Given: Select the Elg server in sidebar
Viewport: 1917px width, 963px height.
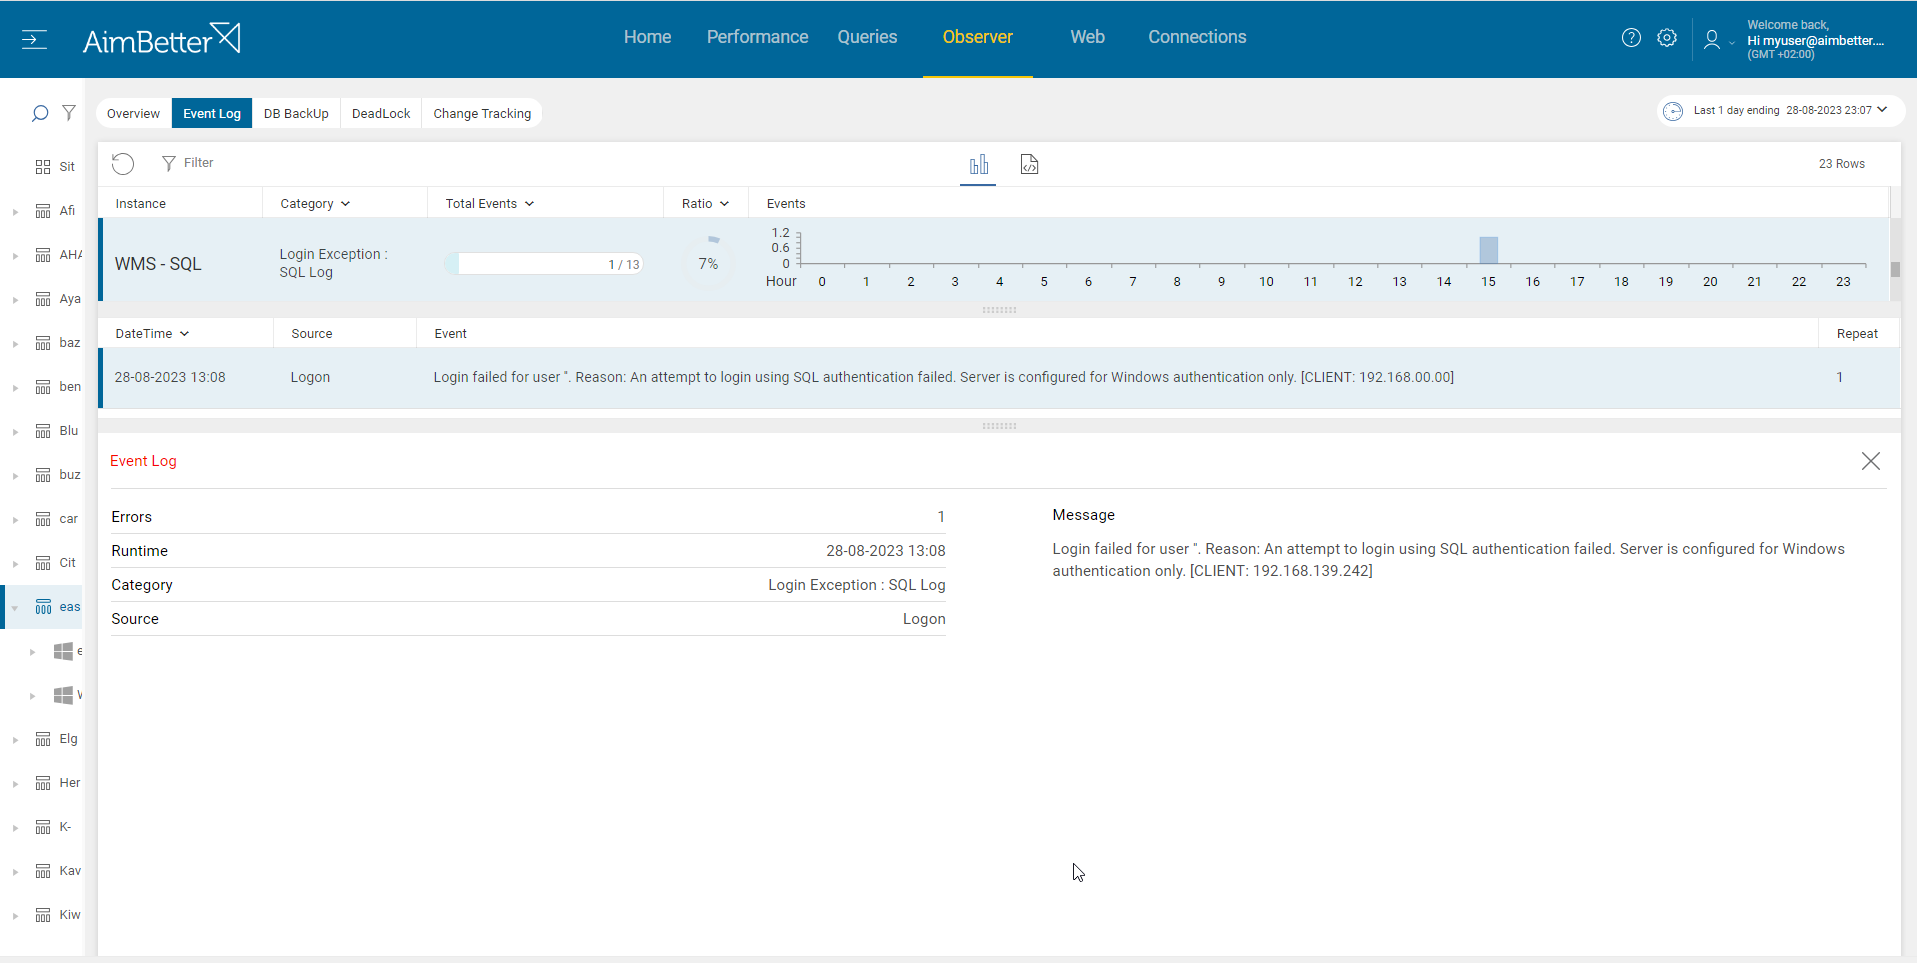Looking at the screenshot, I should click(x=57, y=739).
